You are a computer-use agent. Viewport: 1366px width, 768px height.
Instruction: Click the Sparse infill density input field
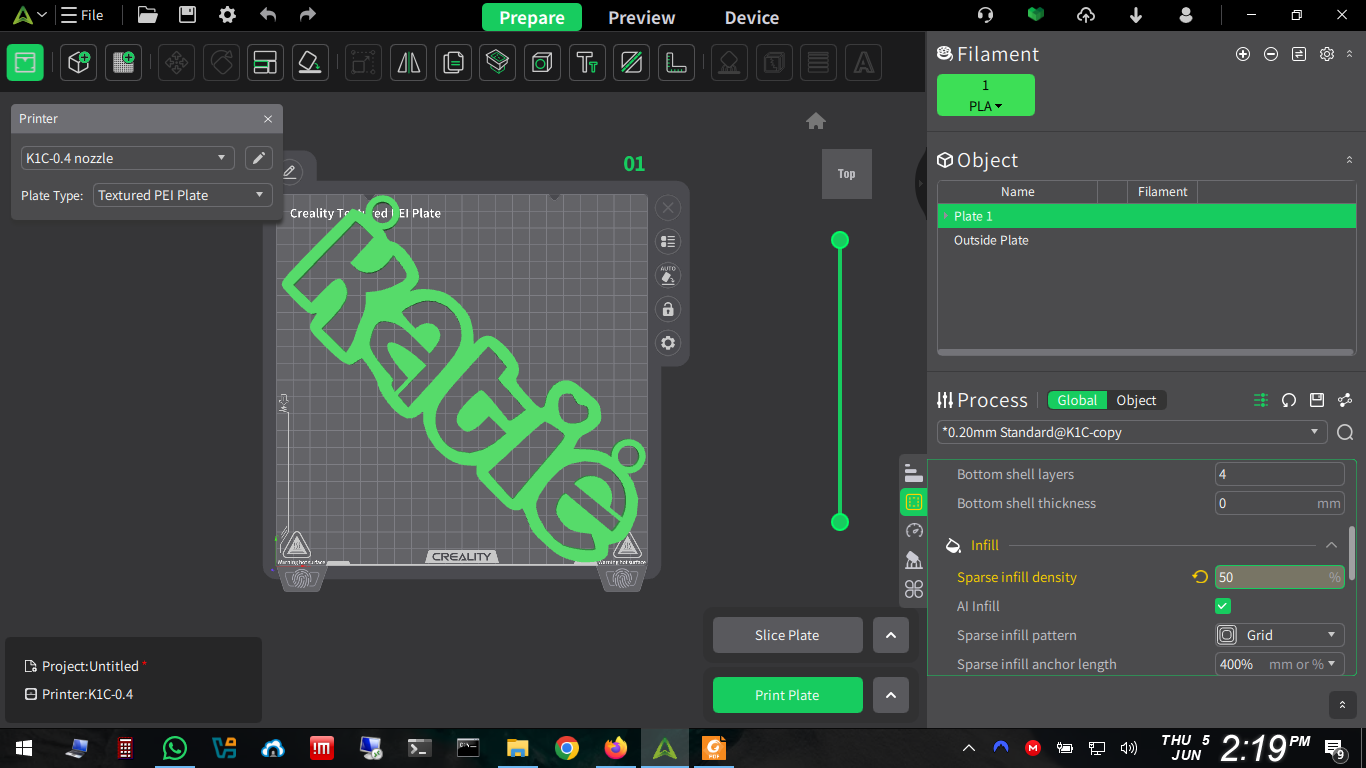1279,577
